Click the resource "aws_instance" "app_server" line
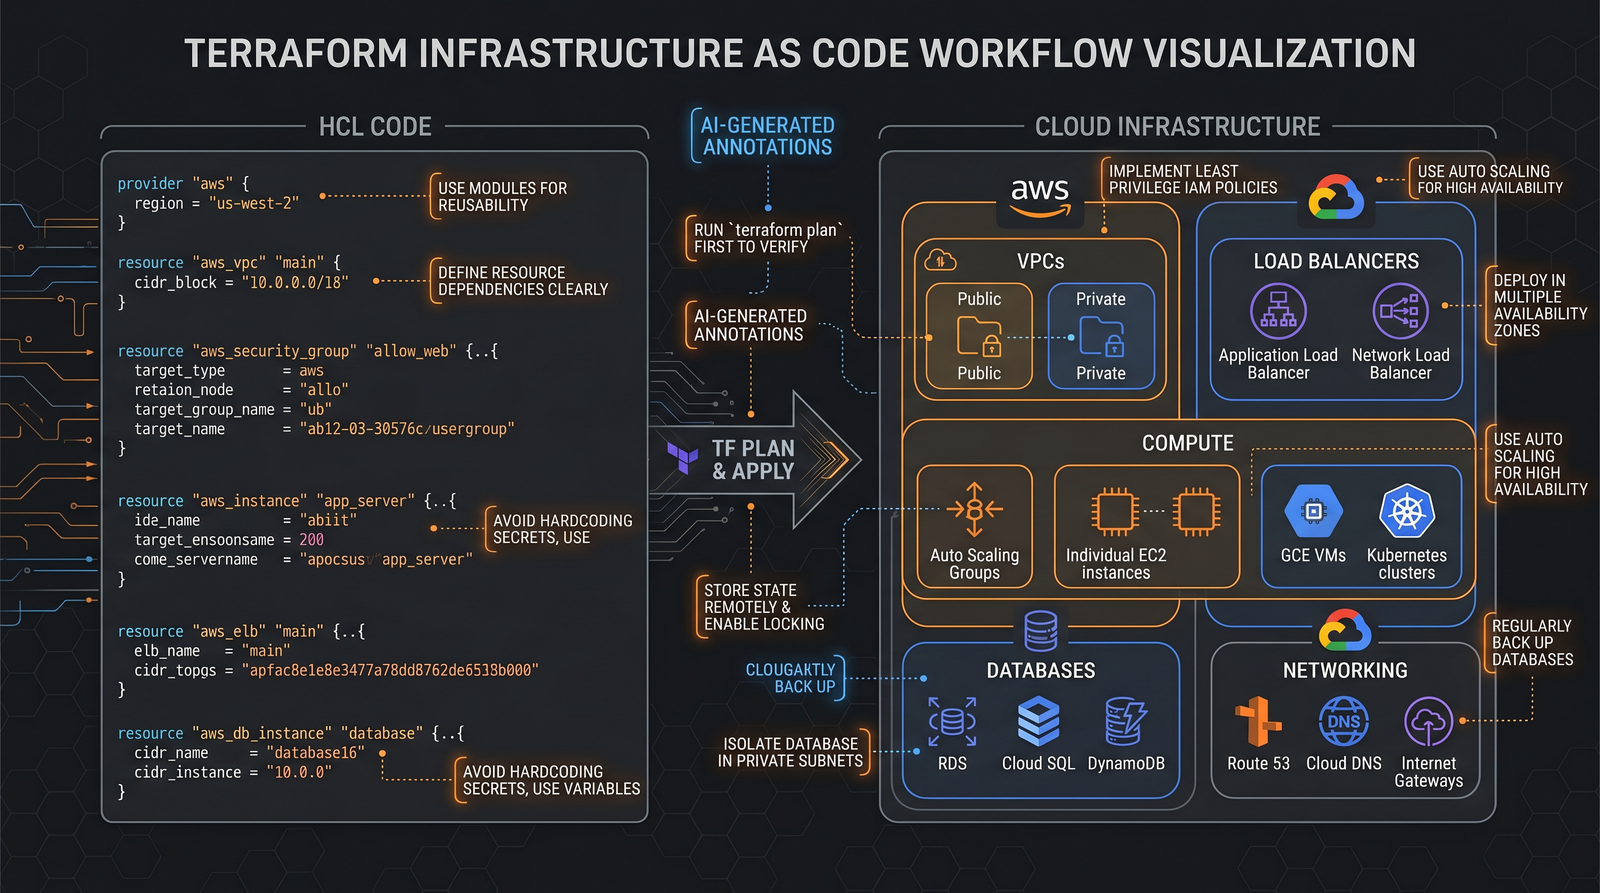 (286, 501)
